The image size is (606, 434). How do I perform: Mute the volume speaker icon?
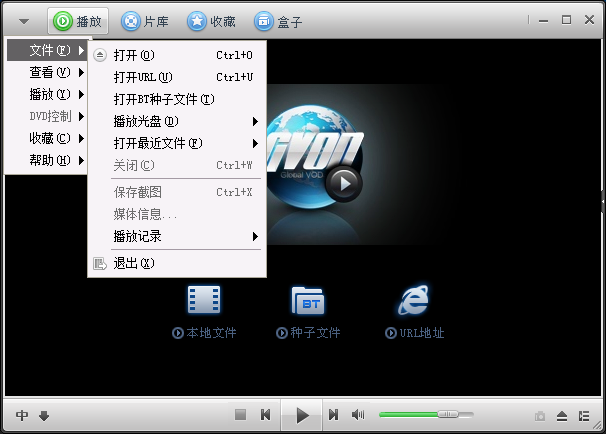[x=358, y=414]
